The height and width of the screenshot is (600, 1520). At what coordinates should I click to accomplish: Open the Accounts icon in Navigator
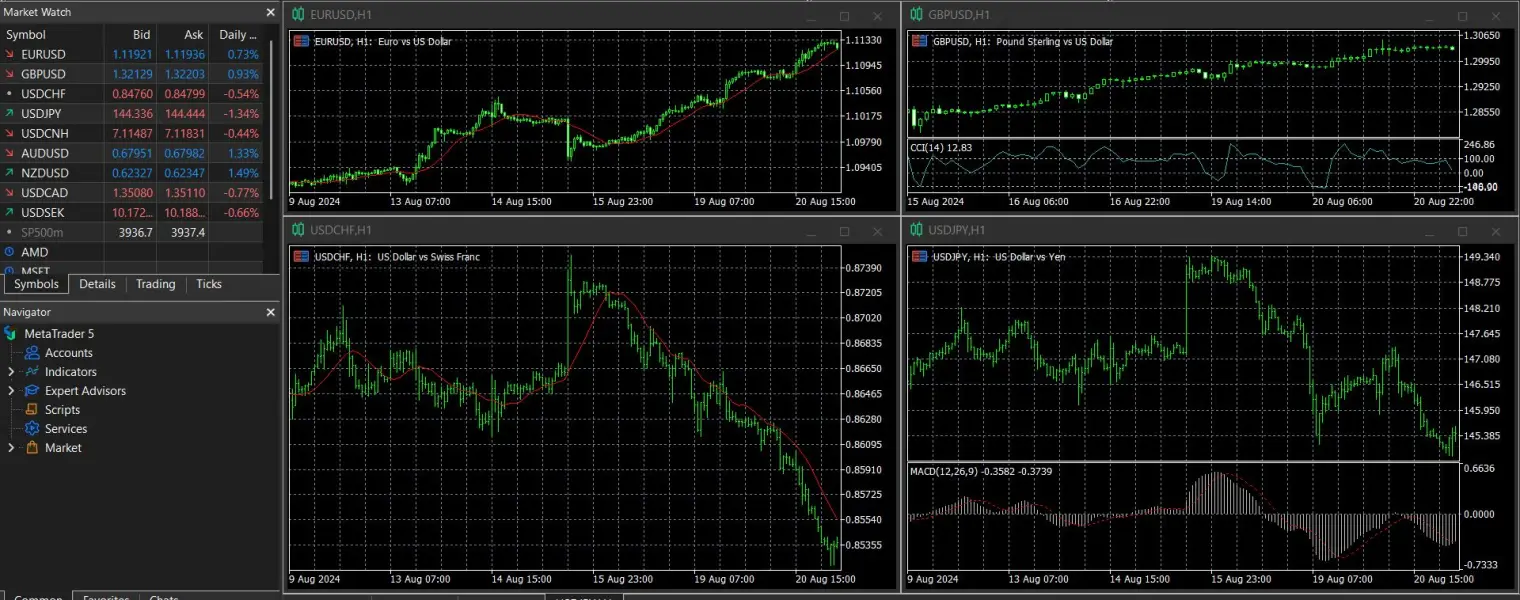click(x=32, y=353)
